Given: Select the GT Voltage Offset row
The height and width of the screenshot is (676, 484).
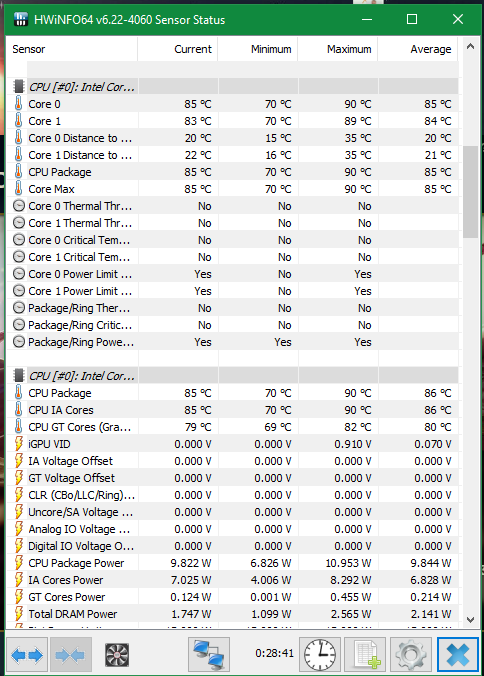Looking at the screenshot, I should (x=233, y=478).
